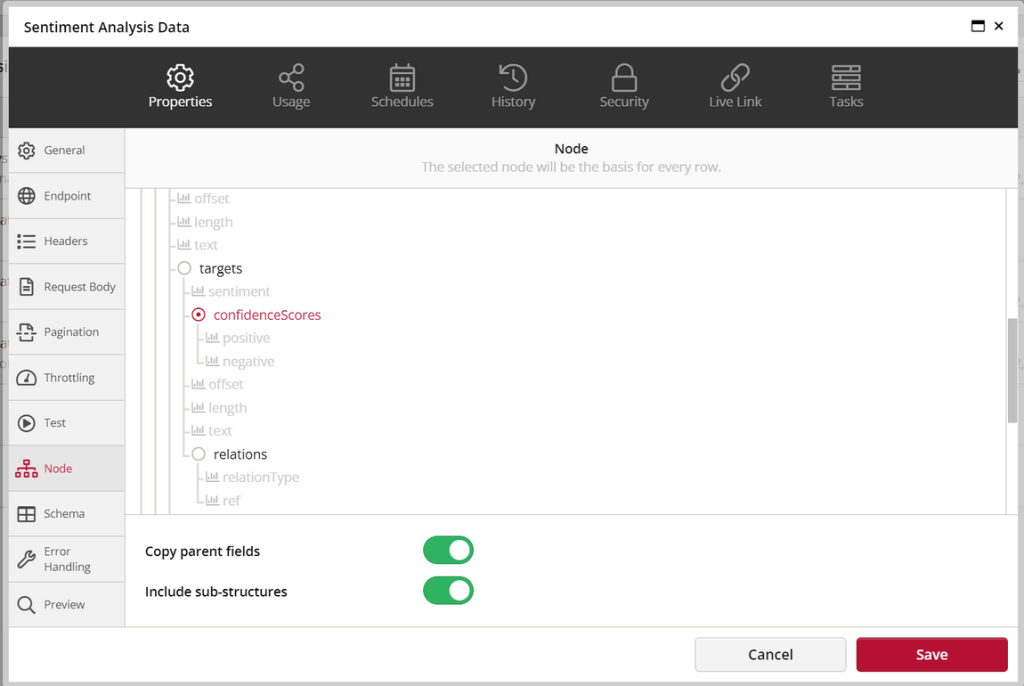Open the Usage share icon

[x=291, y=78]
